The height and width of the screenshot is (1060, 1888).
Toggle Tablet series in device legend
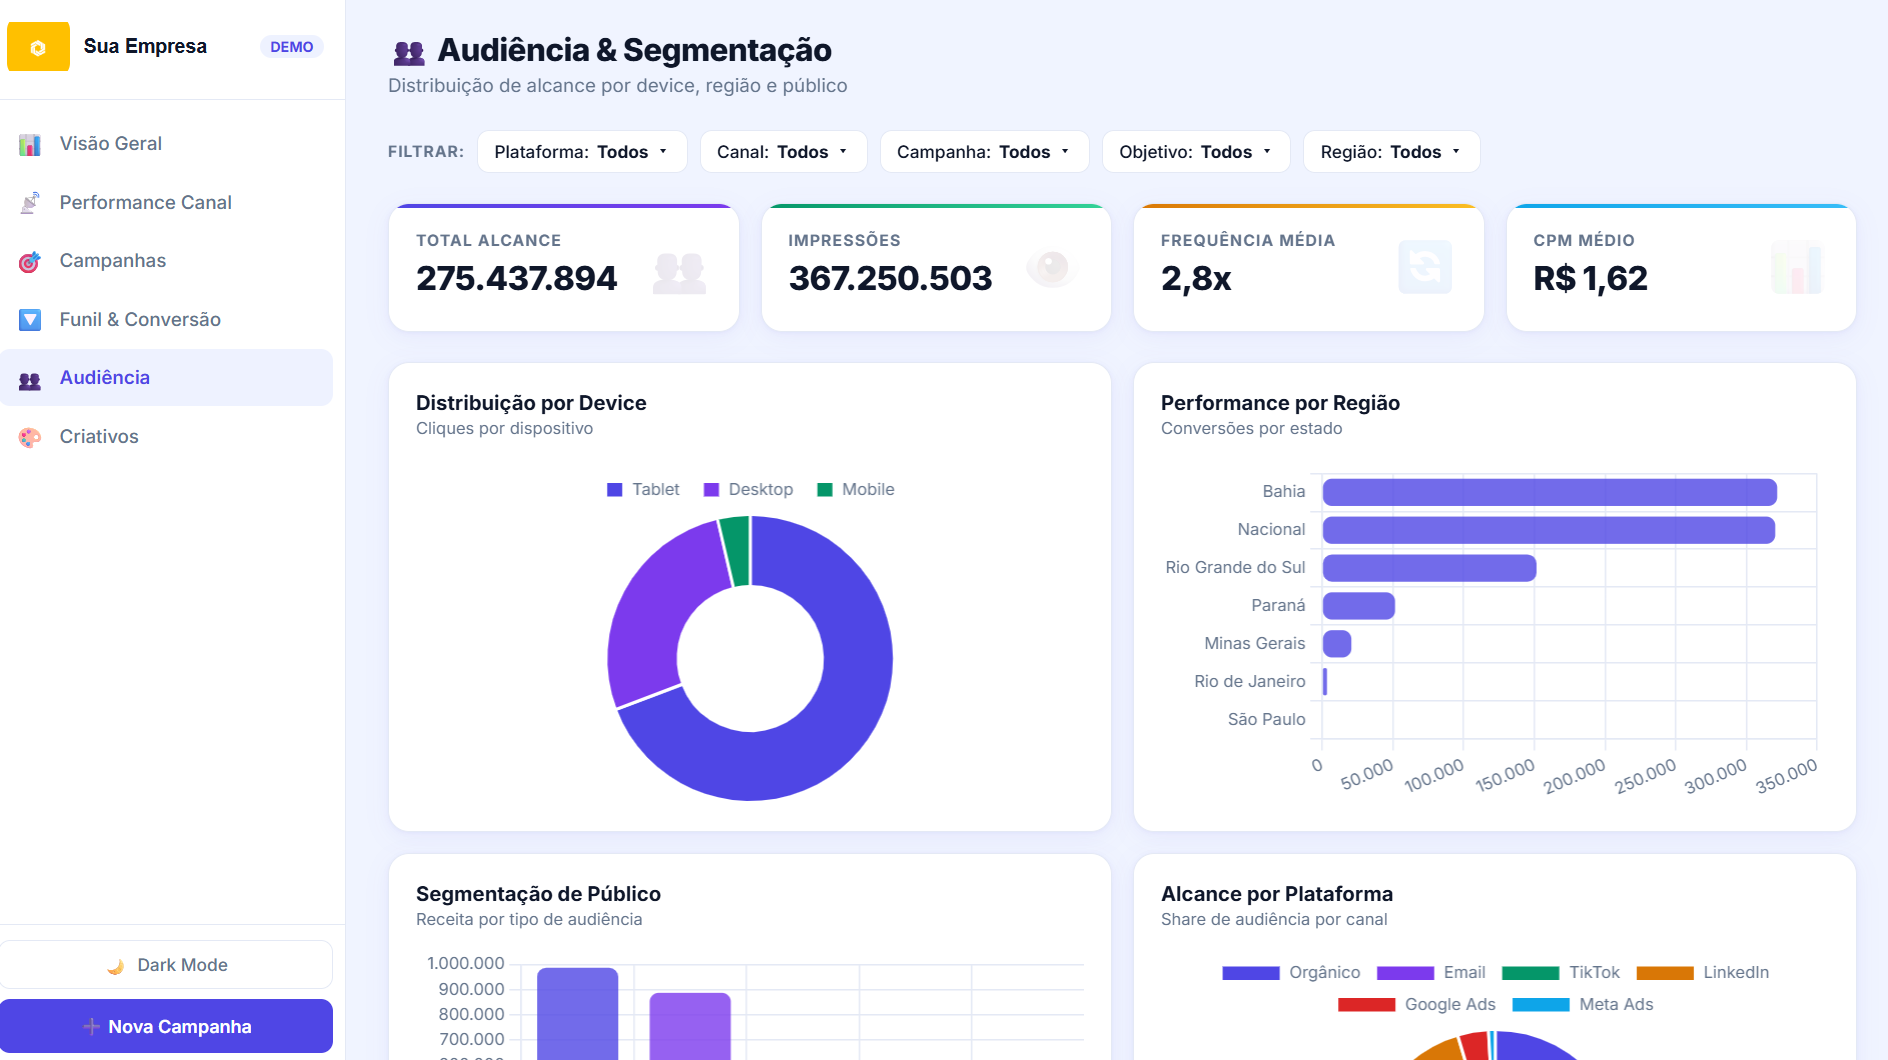click(643, 490)
